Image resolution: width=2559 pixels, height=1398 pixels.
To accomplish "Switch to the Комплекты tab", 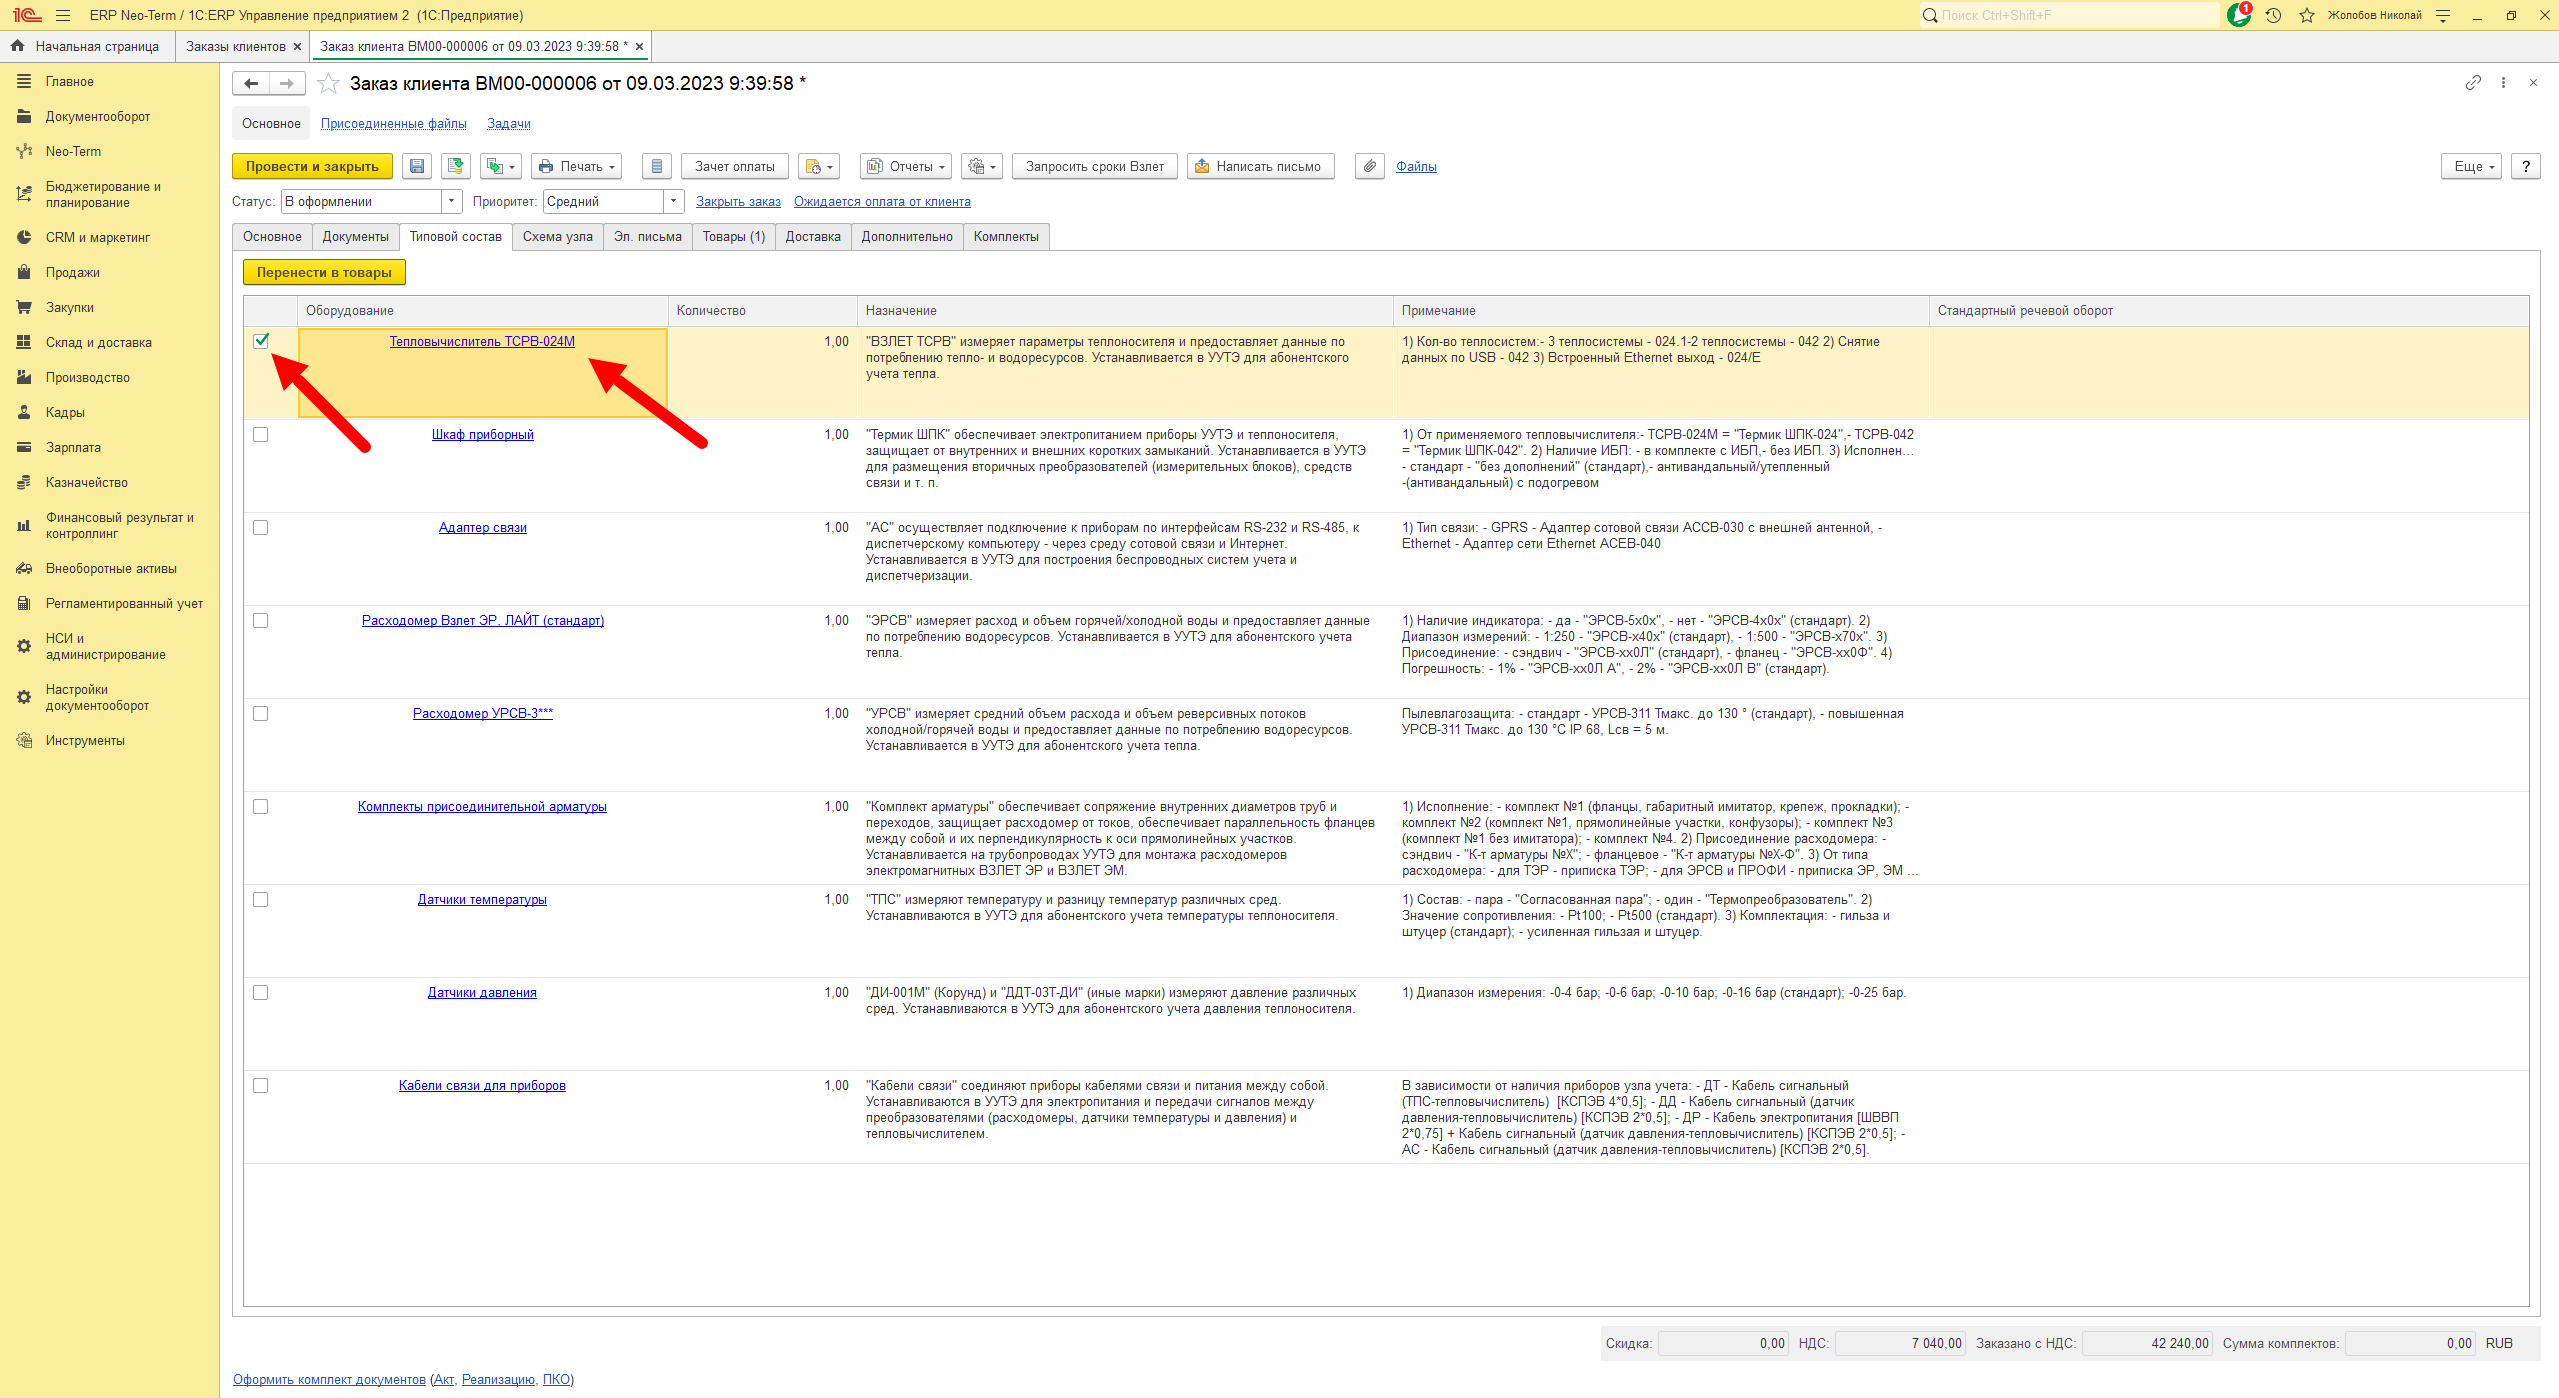I will 1006,237.
